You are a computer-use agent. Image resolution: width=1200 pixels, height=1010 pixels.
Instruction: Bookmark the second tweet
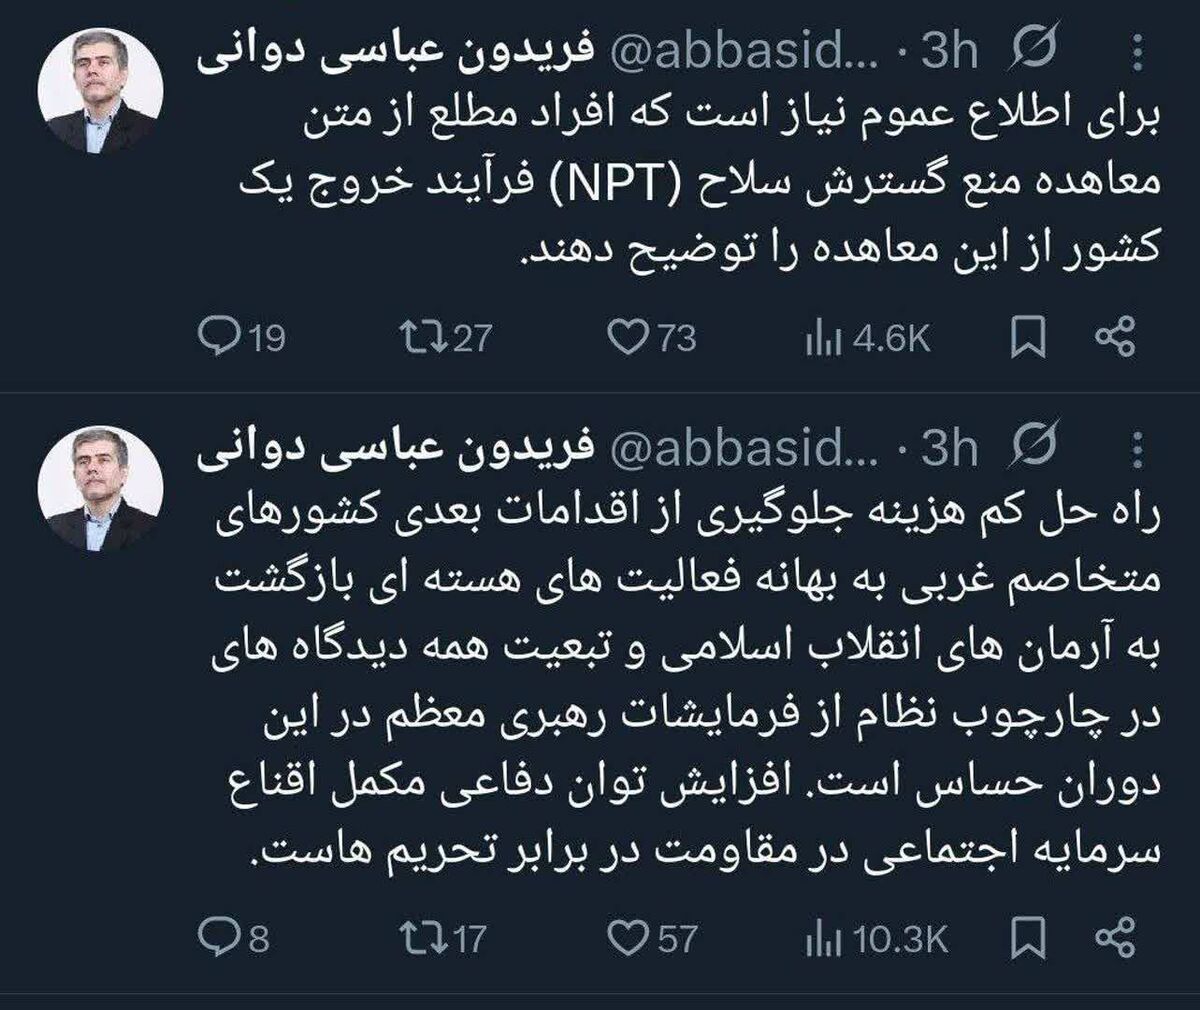[x=1027, y=937]
